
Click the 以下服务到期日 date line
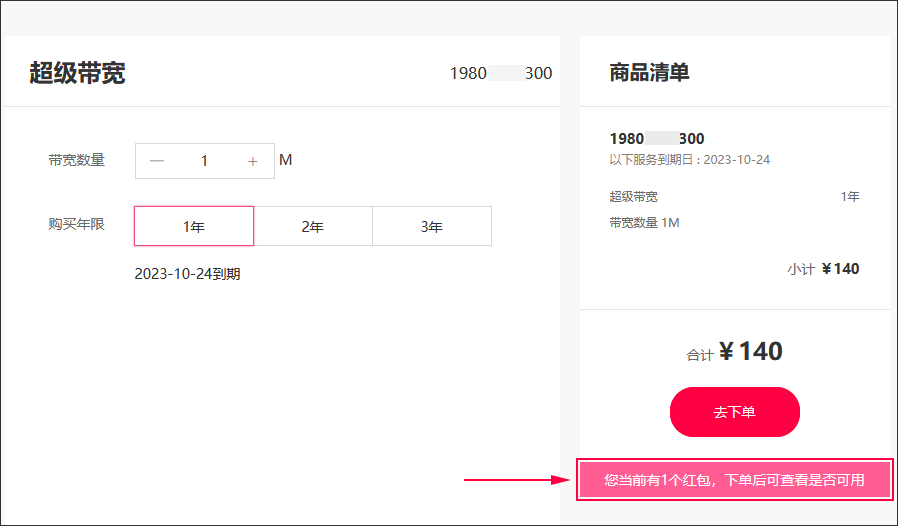click(690, 159)
